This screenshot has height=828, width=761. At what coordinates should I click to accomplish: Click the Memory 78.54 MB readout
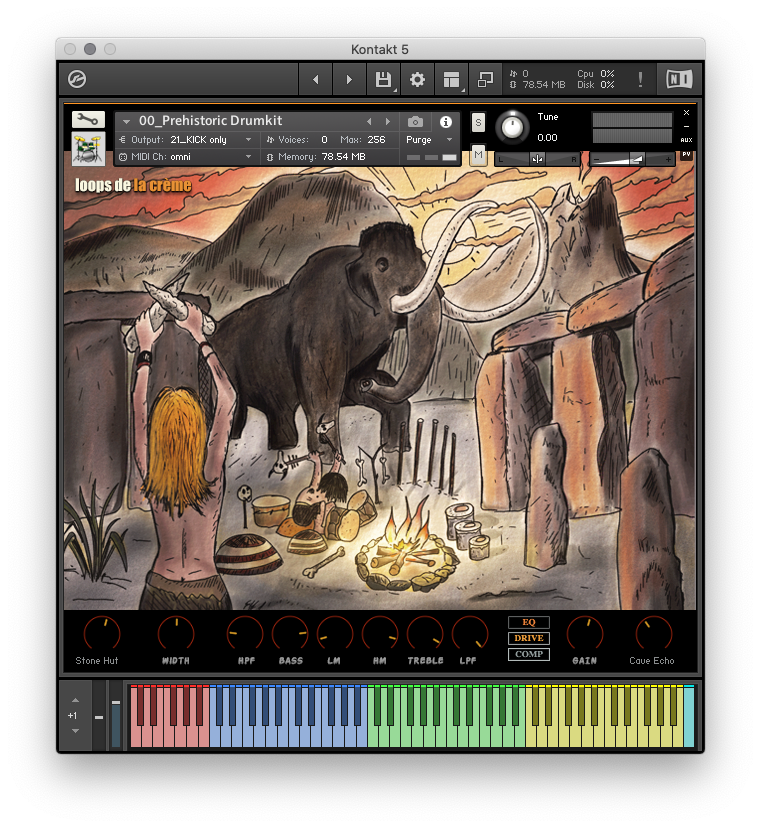pos(315,156)
